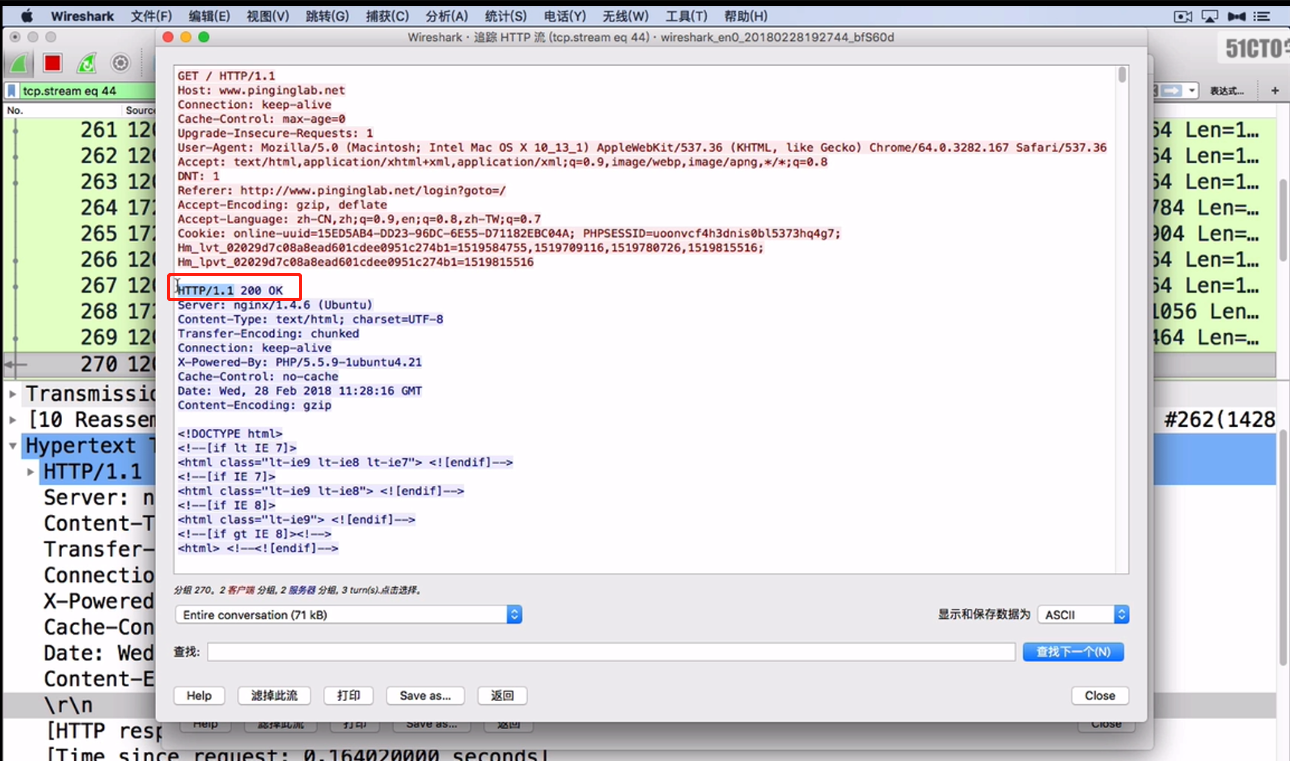Click the Host: www.pinginglab.net line
The width and height of the screenshot is (1290, 761).
pos(261,90)
